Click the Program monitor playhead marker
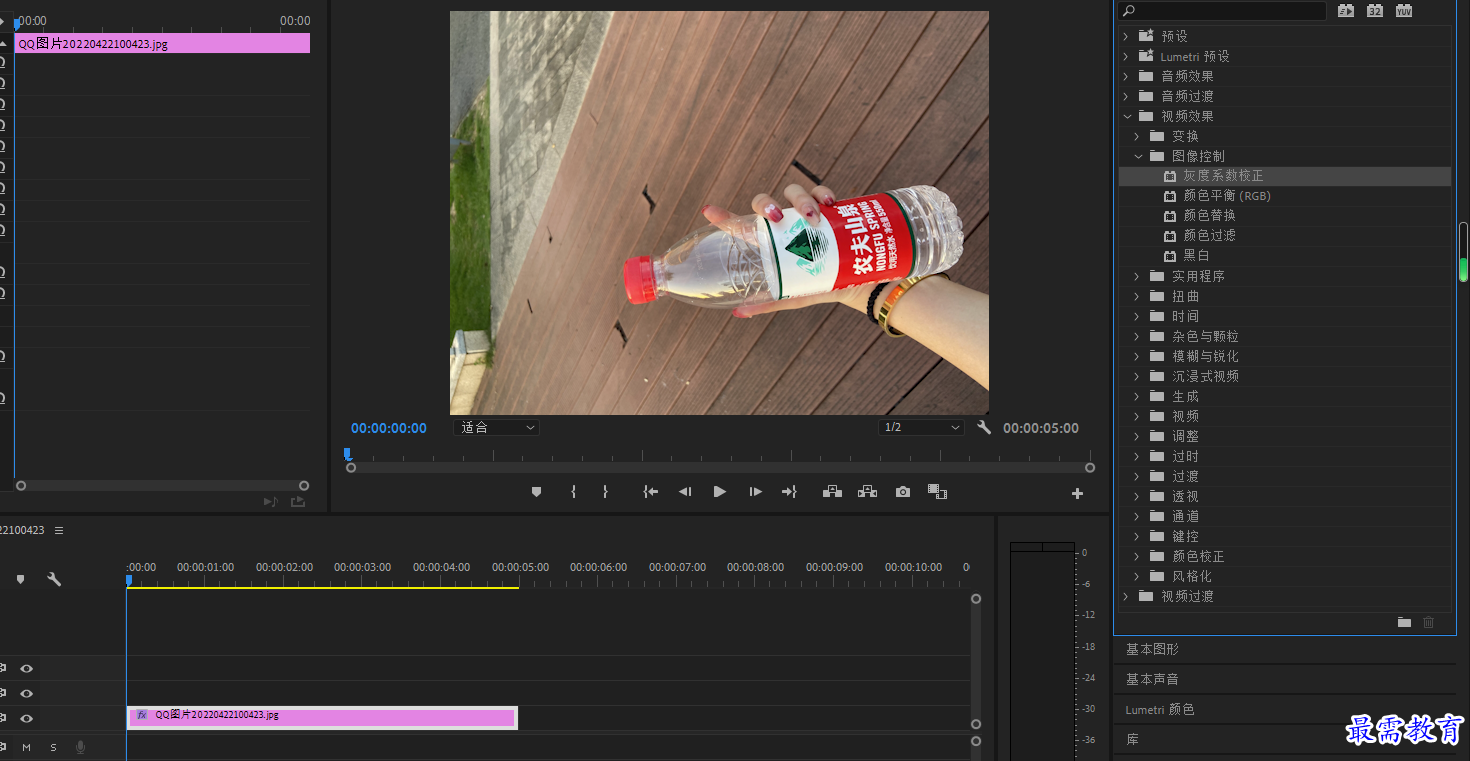This screenshot has height=761, width=1470. [x=347, y=454]
